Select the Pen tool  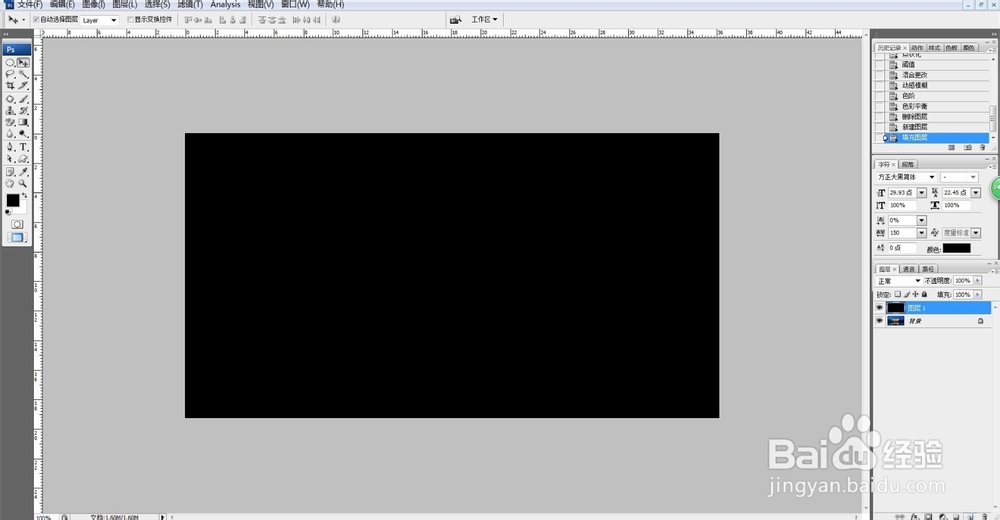10,147
